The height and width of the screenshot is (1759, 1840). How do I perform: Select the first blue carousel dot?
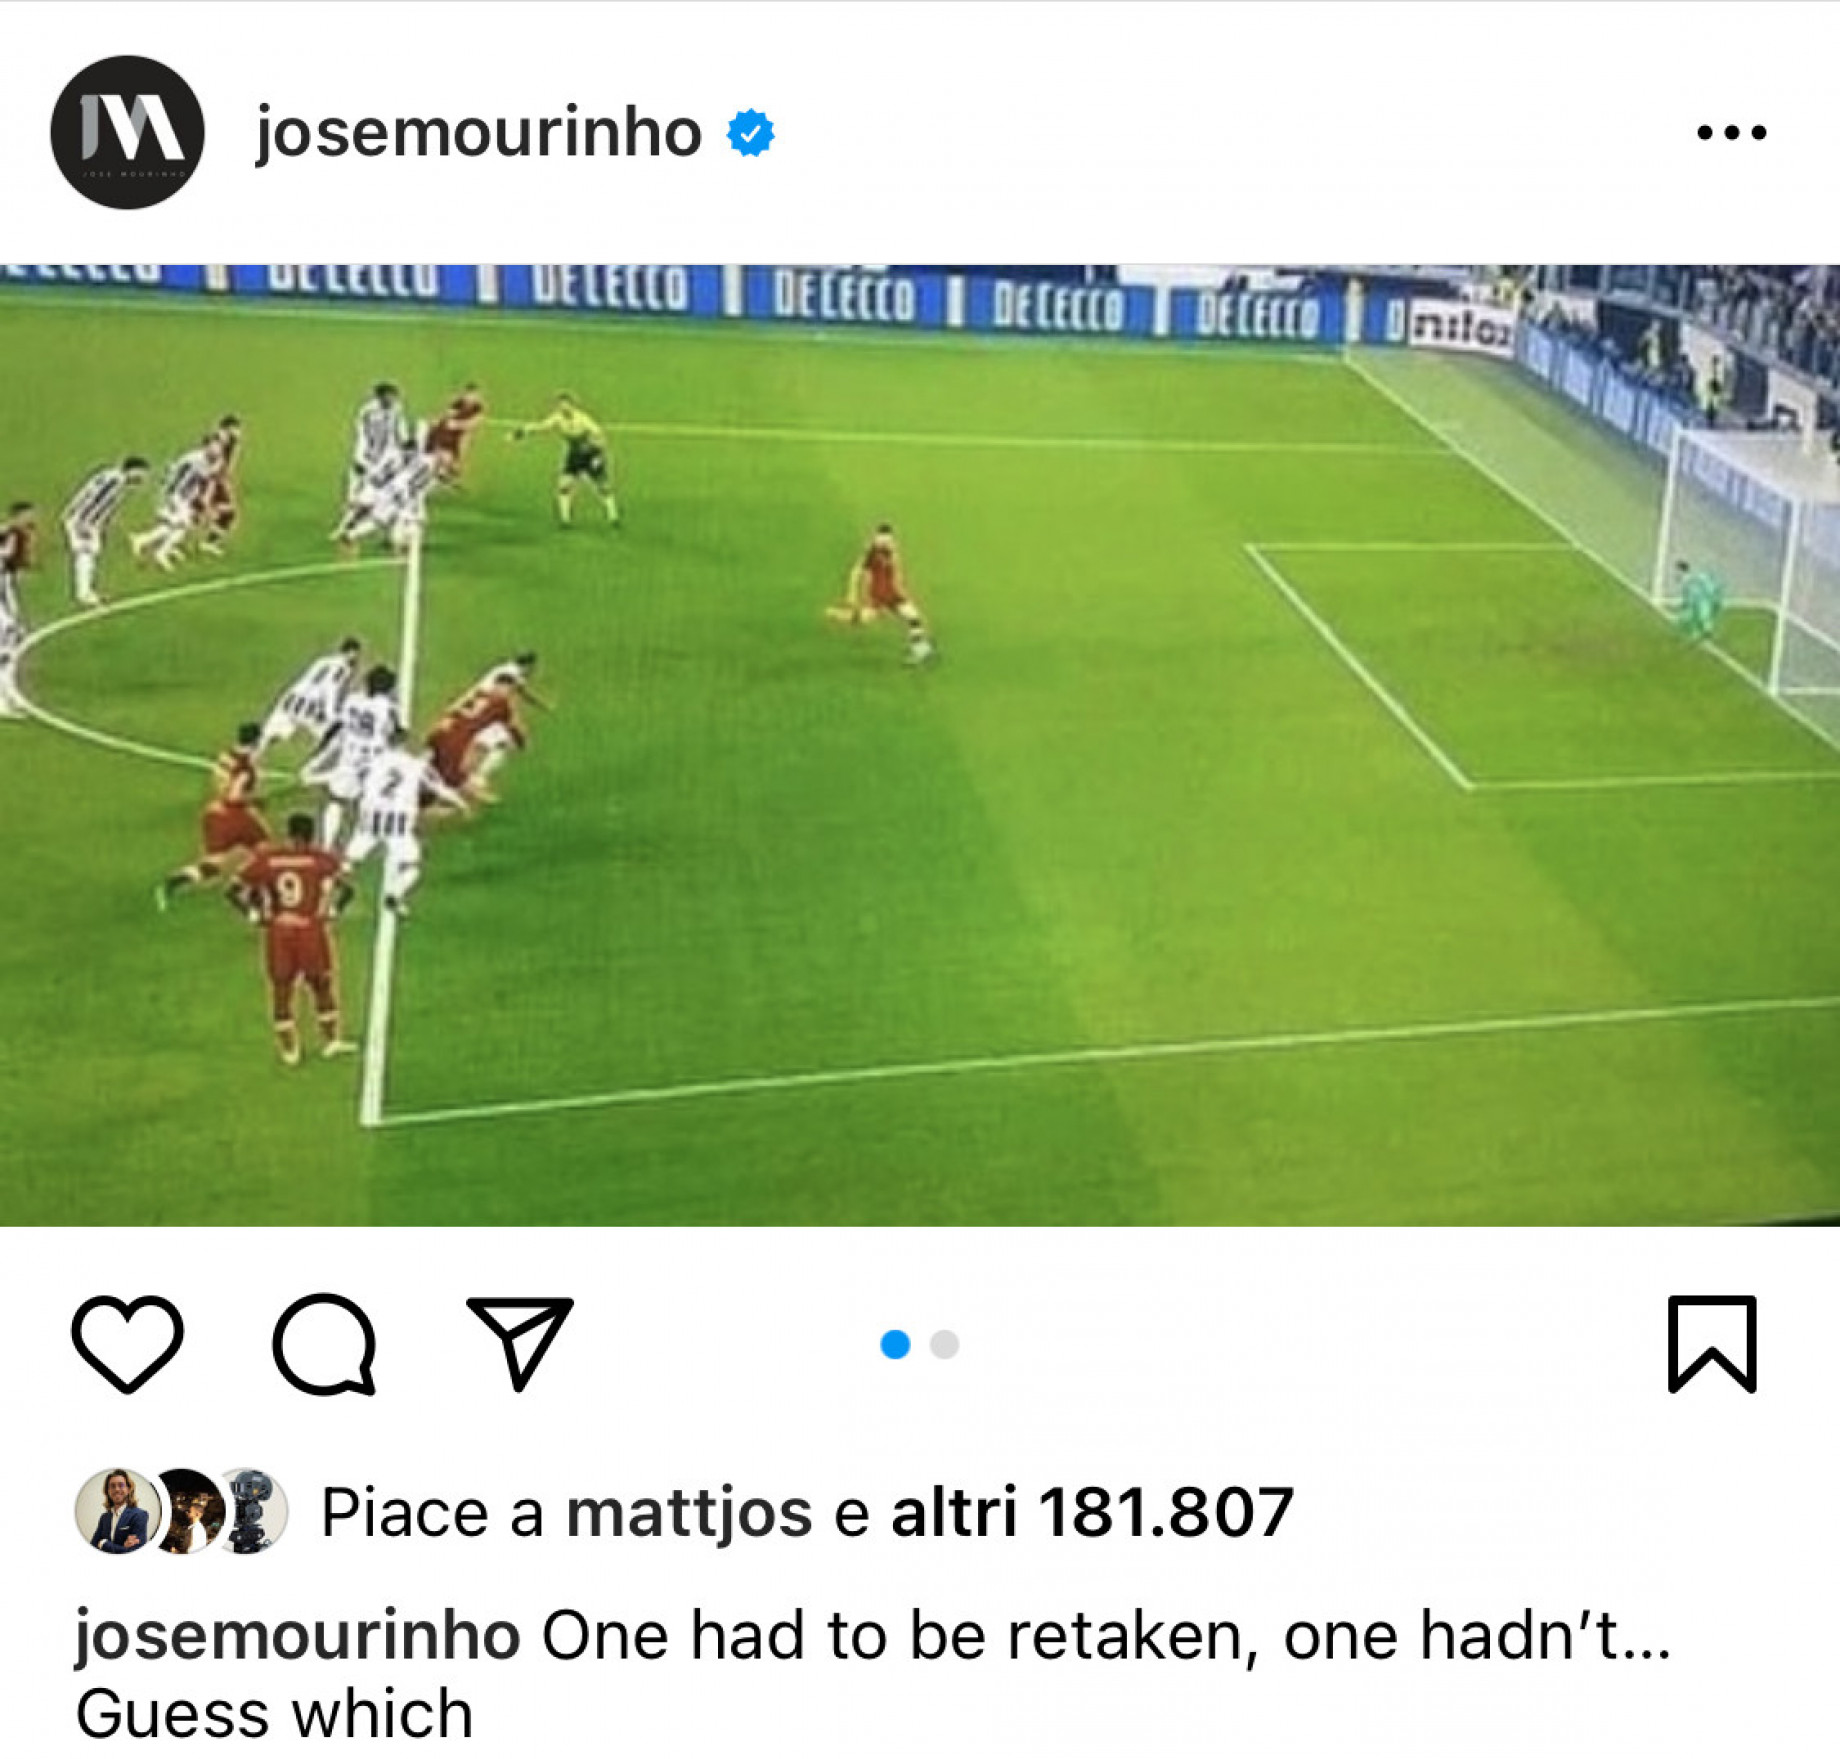point(895,1344)
